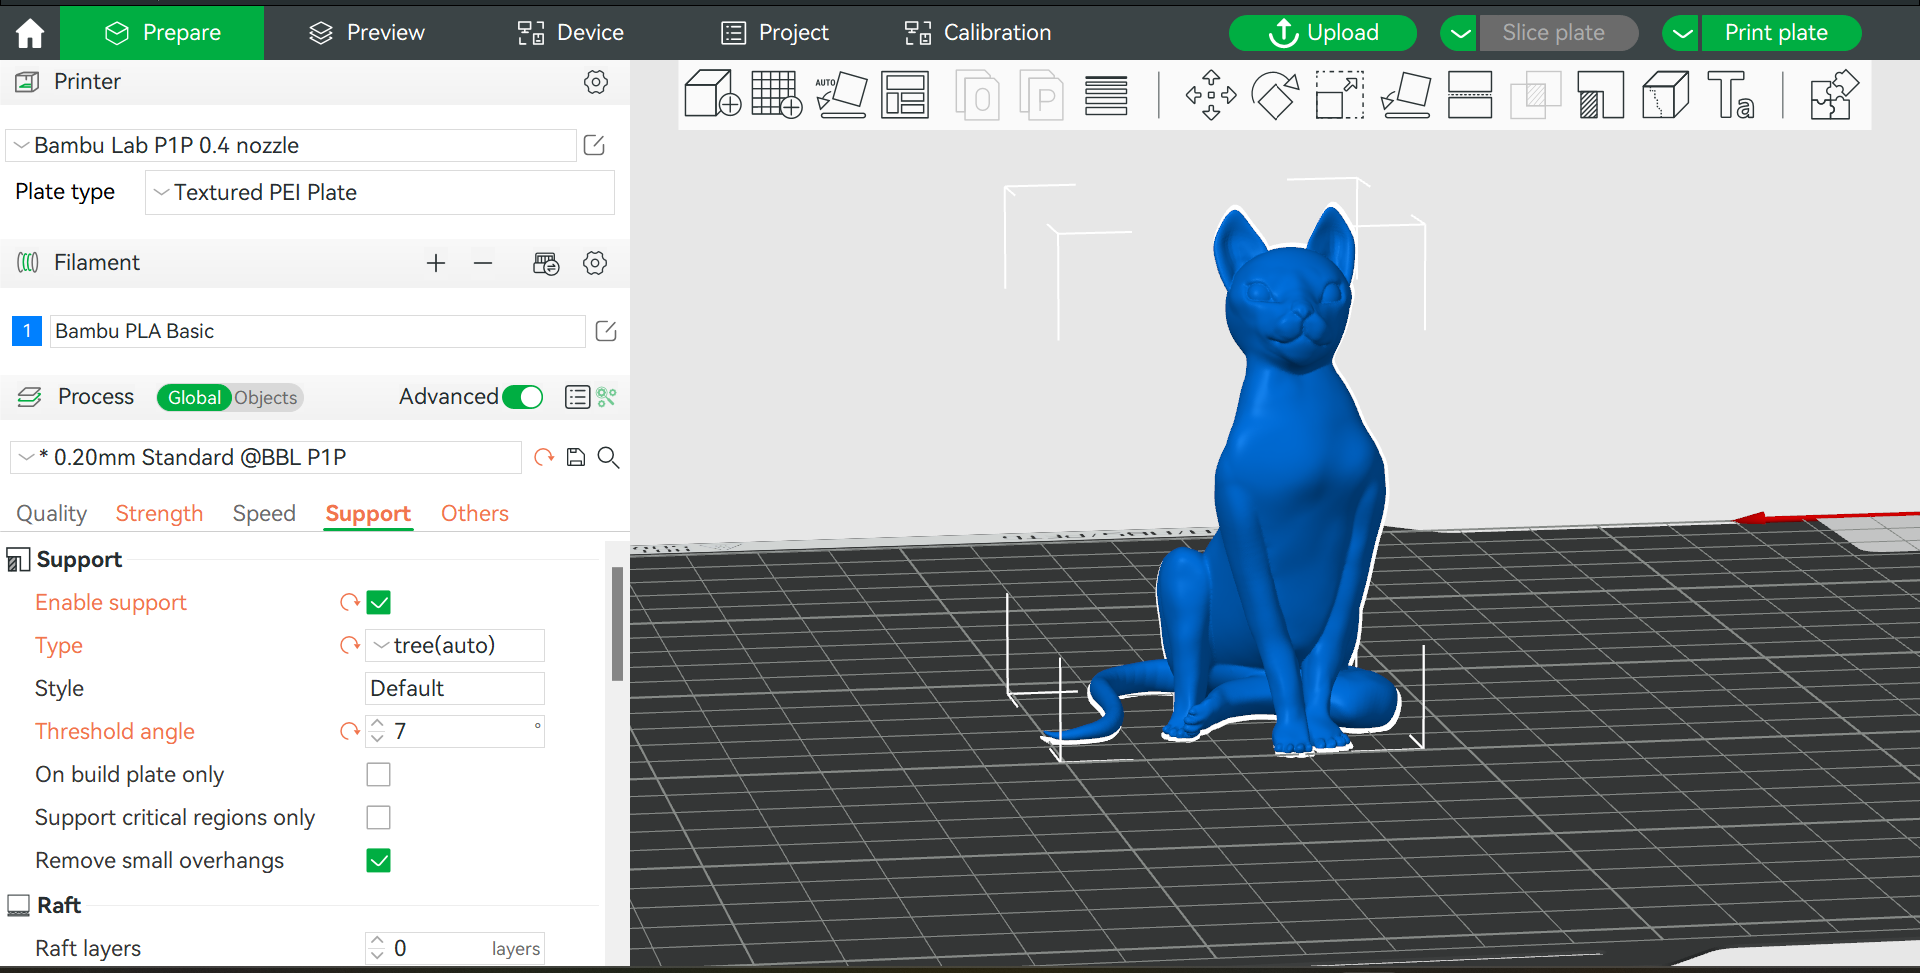Open the Assembly view puzzle icon
The width and height of the screenshot is (1920, 973).
pyautogui.click(x=1833, y=95)
